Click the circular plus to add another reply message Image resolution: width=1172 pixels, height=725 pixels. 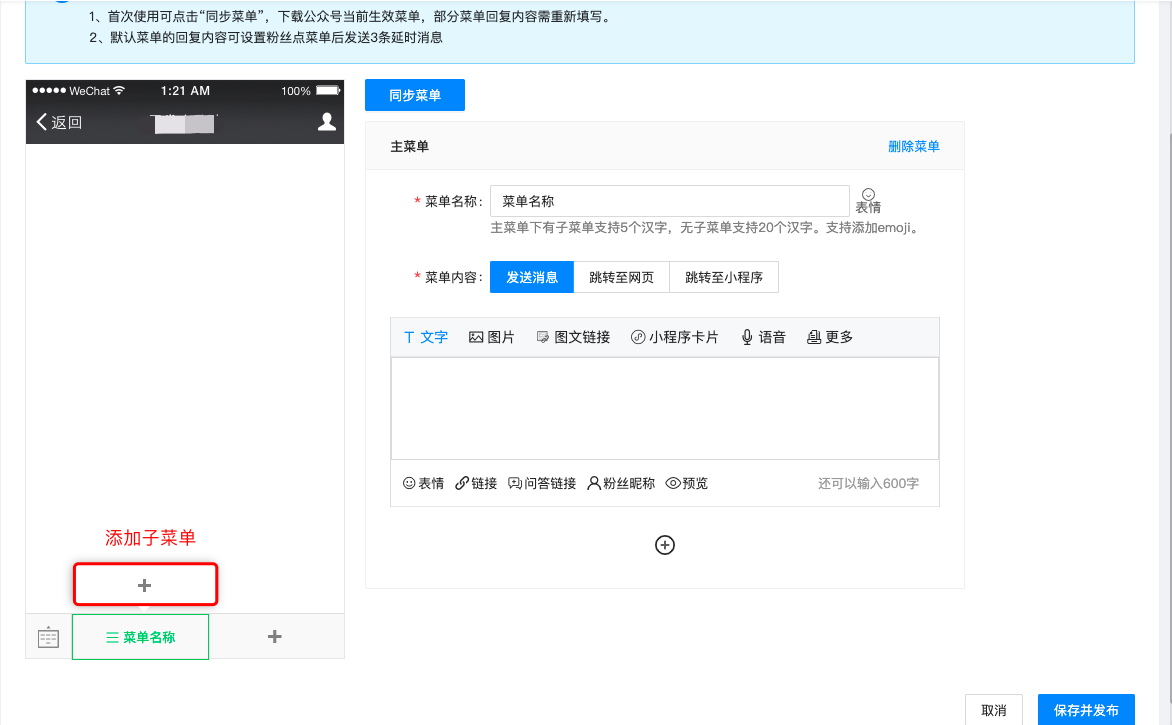665,545
